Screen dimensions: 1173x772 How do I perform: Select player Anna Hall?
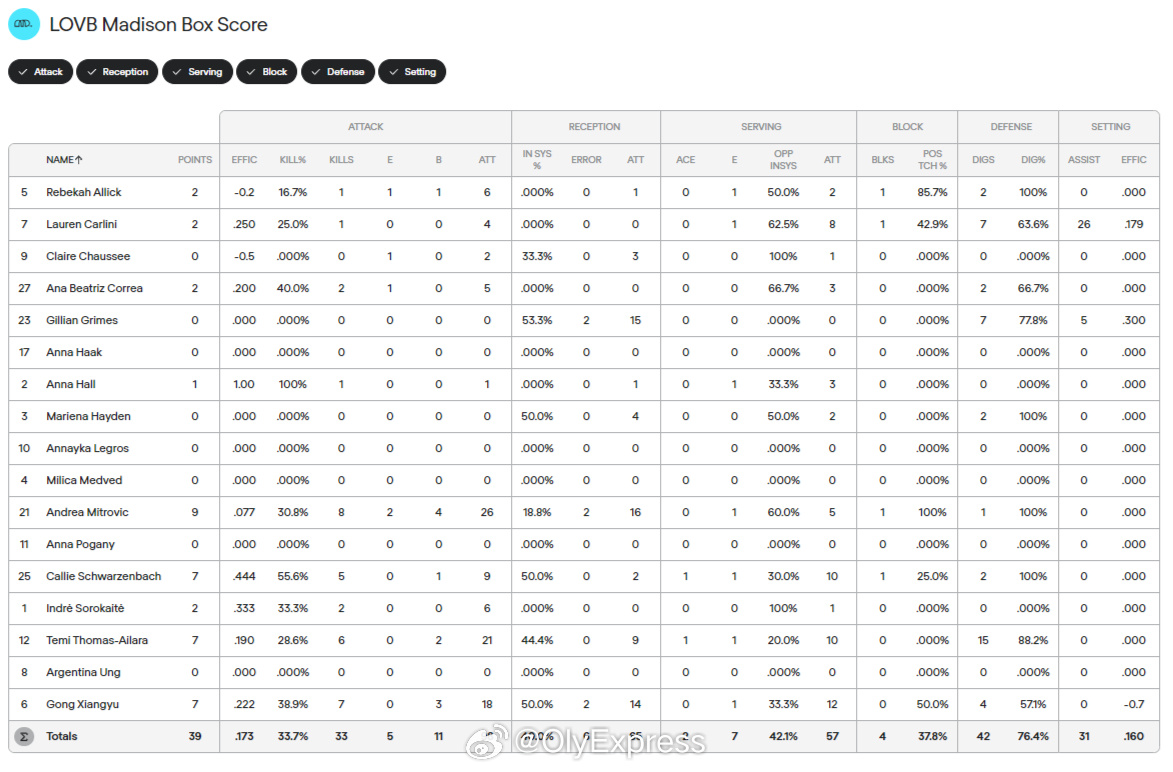[71, 385]
